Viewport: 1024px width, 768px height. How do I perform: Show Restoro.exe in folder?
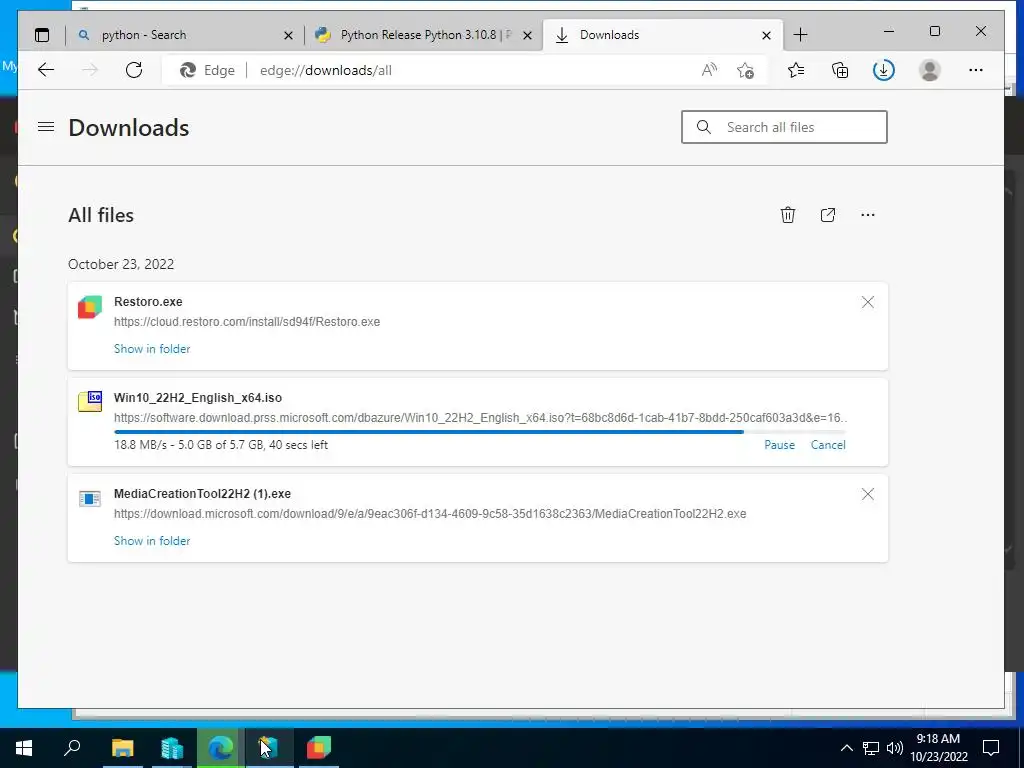152,349
